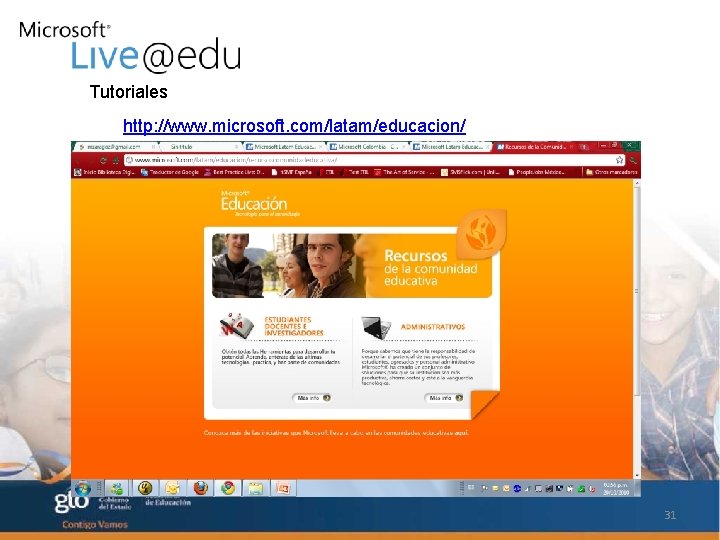Open 'The Art of Service' bookmark
Screen dimensions: 720x540
click(404, 172)
